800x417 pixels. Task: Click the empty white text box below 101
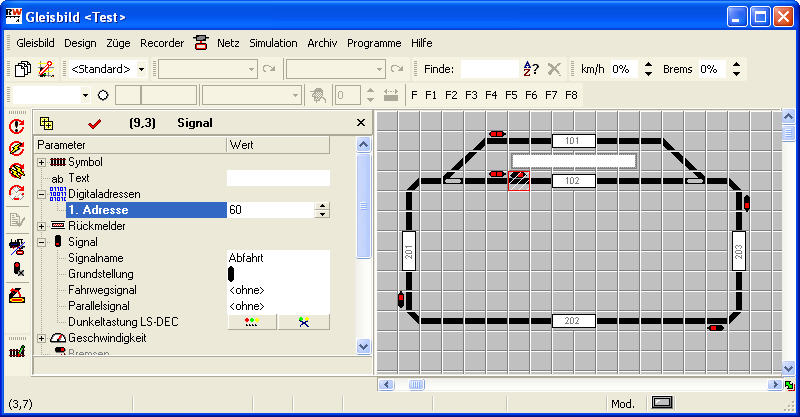pyautogui.click(x=574, y=161)
